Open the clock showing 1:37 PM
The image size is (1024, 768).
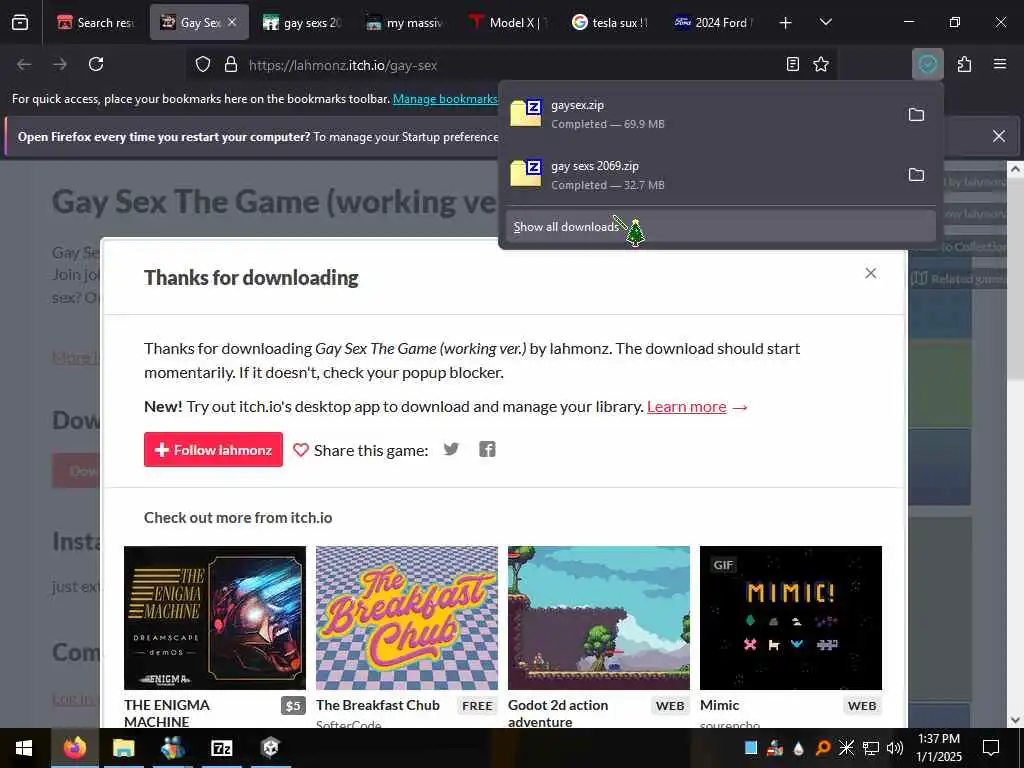click(939, 748)
